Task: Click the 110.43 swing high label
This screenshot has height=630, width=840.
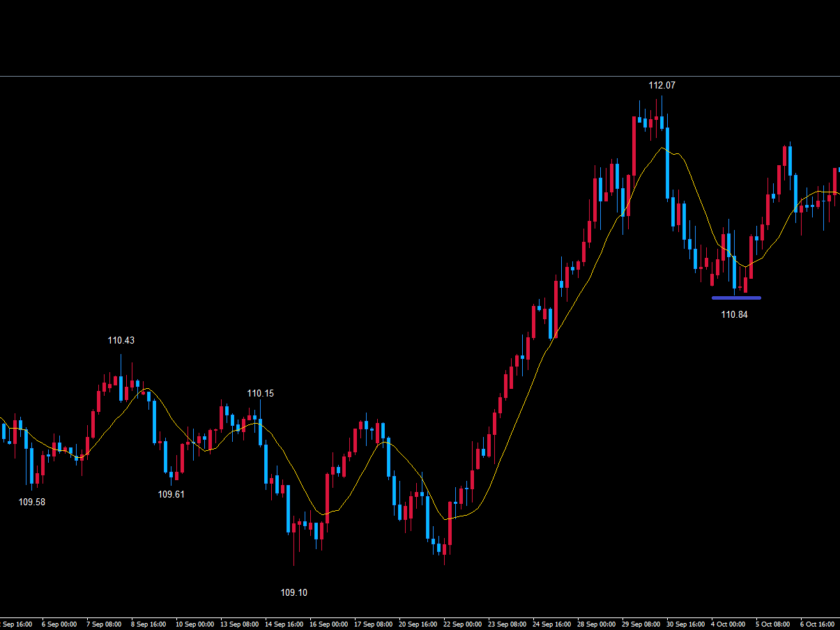Action: 122,341
